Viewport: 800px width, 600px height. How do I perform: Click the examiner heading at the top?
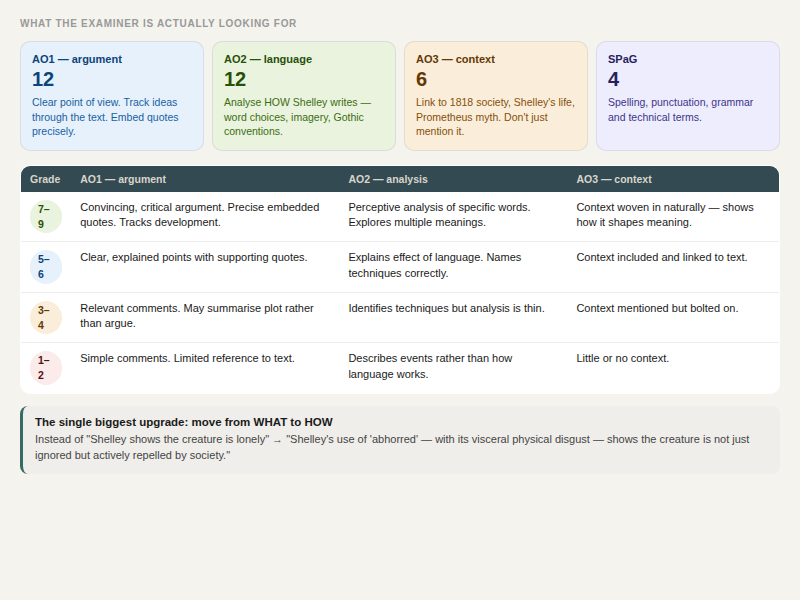pyautogui.click(x=156, y=22)
